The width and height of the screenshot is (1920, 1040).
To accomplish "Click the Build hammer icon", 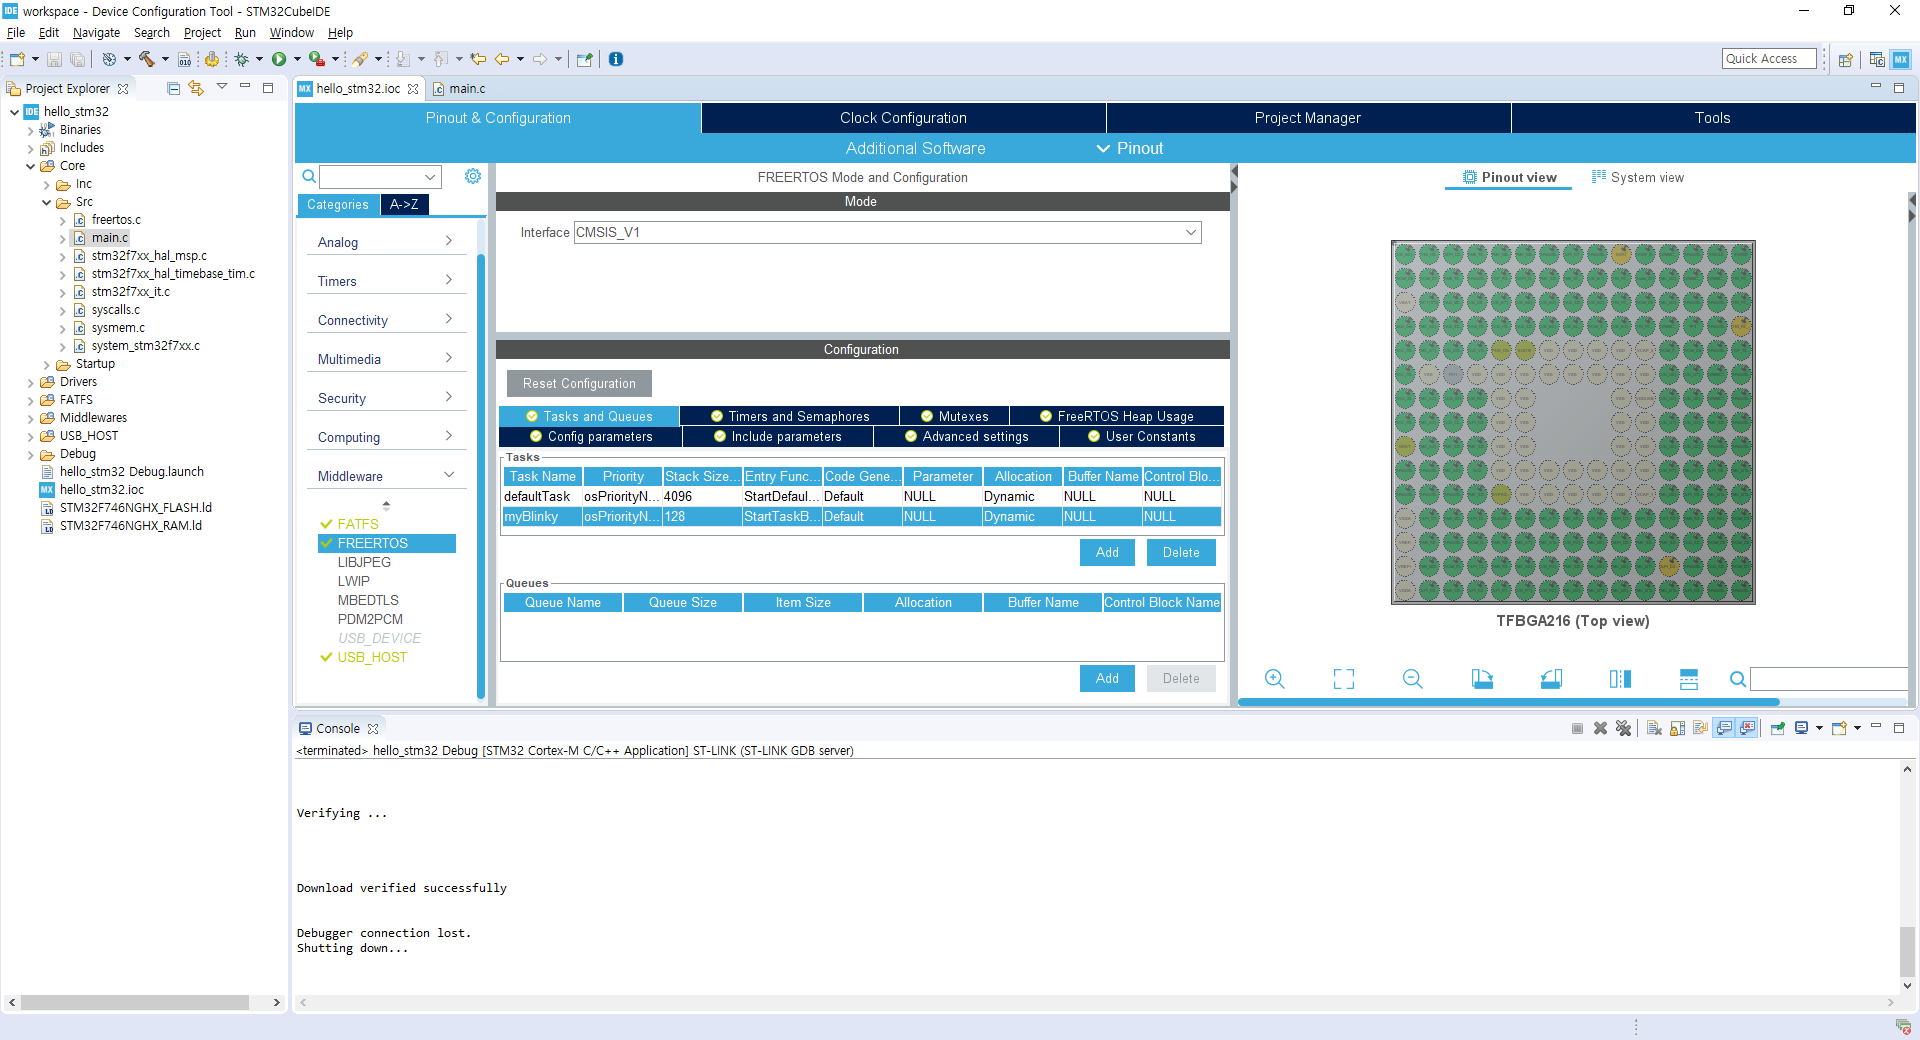I will click(x=147, y=59).
